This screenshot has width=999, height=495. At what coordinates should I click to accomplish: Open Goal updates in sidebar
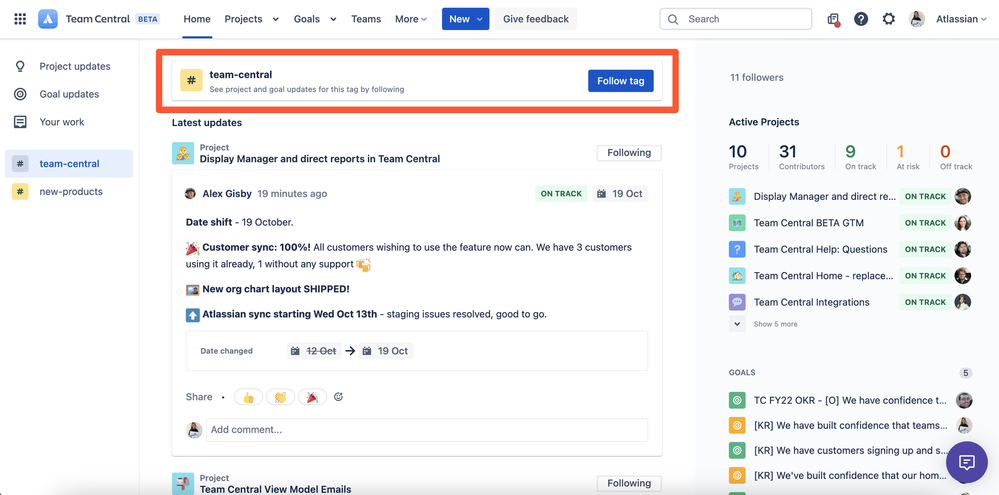[69, 94]
